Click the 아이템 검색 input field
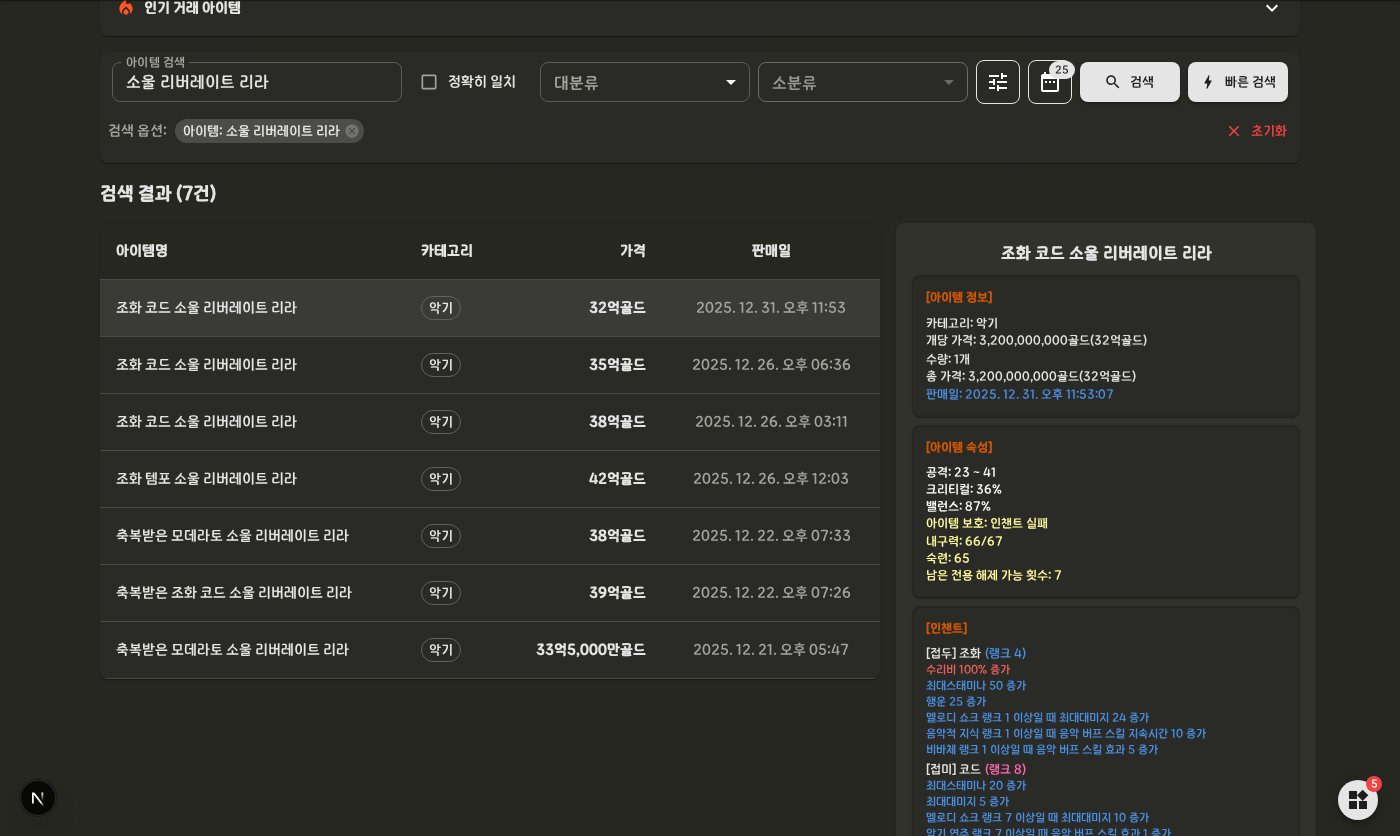 (257, 82)
